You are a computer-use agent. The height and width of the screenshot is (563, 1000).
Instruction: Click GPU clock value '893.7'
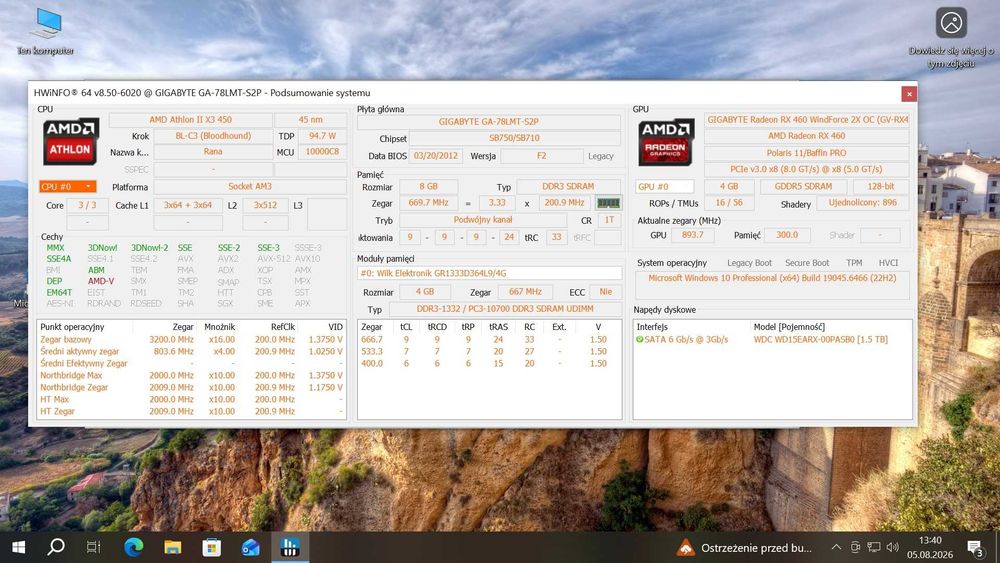tap(692, 235)
